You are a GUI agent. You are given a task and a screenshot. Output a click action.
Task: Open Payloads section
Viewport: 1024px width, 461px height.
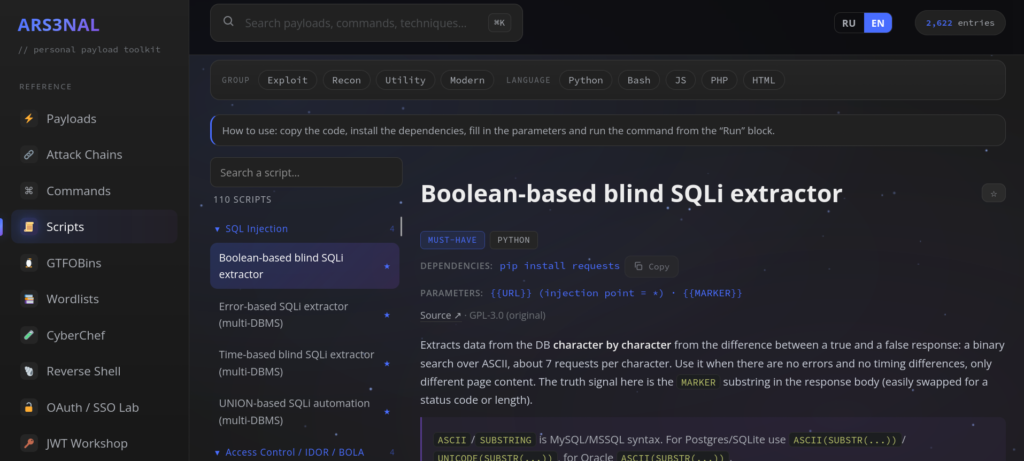pyautogui.click(x=94, y=119)
